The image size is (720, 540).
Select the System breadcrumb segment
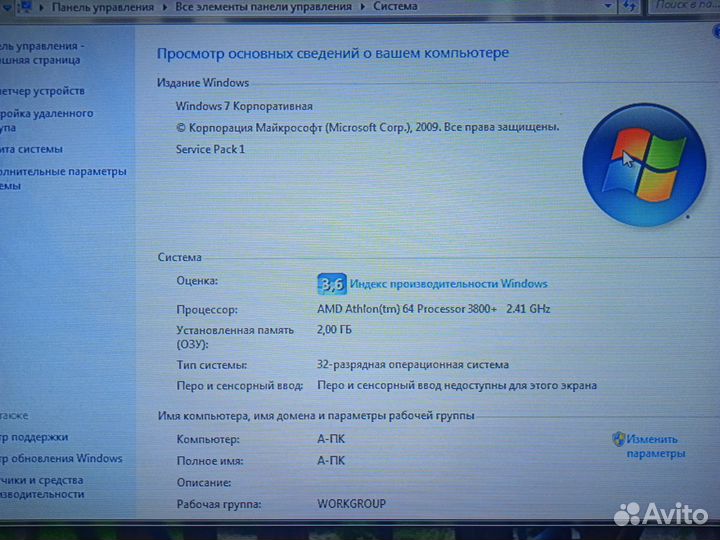(x=395, y=6)
